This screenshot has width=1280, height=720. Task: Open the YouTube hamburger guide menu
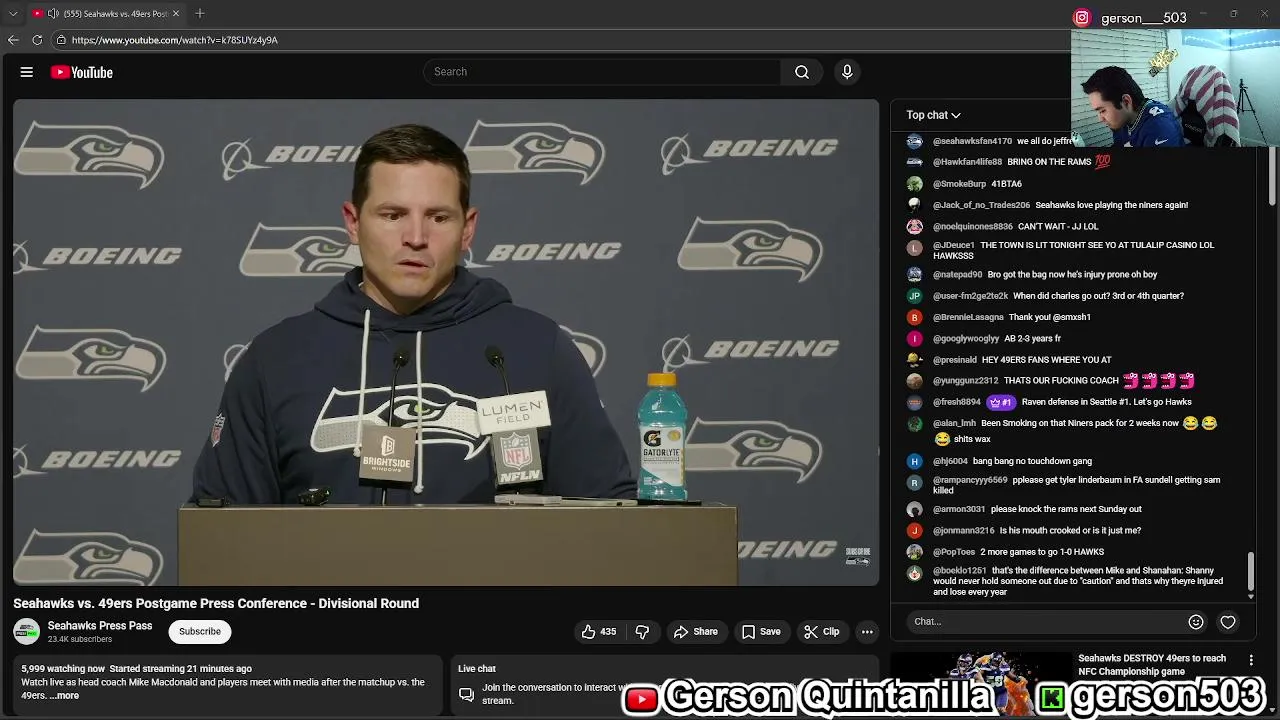(x=27, y=72)
